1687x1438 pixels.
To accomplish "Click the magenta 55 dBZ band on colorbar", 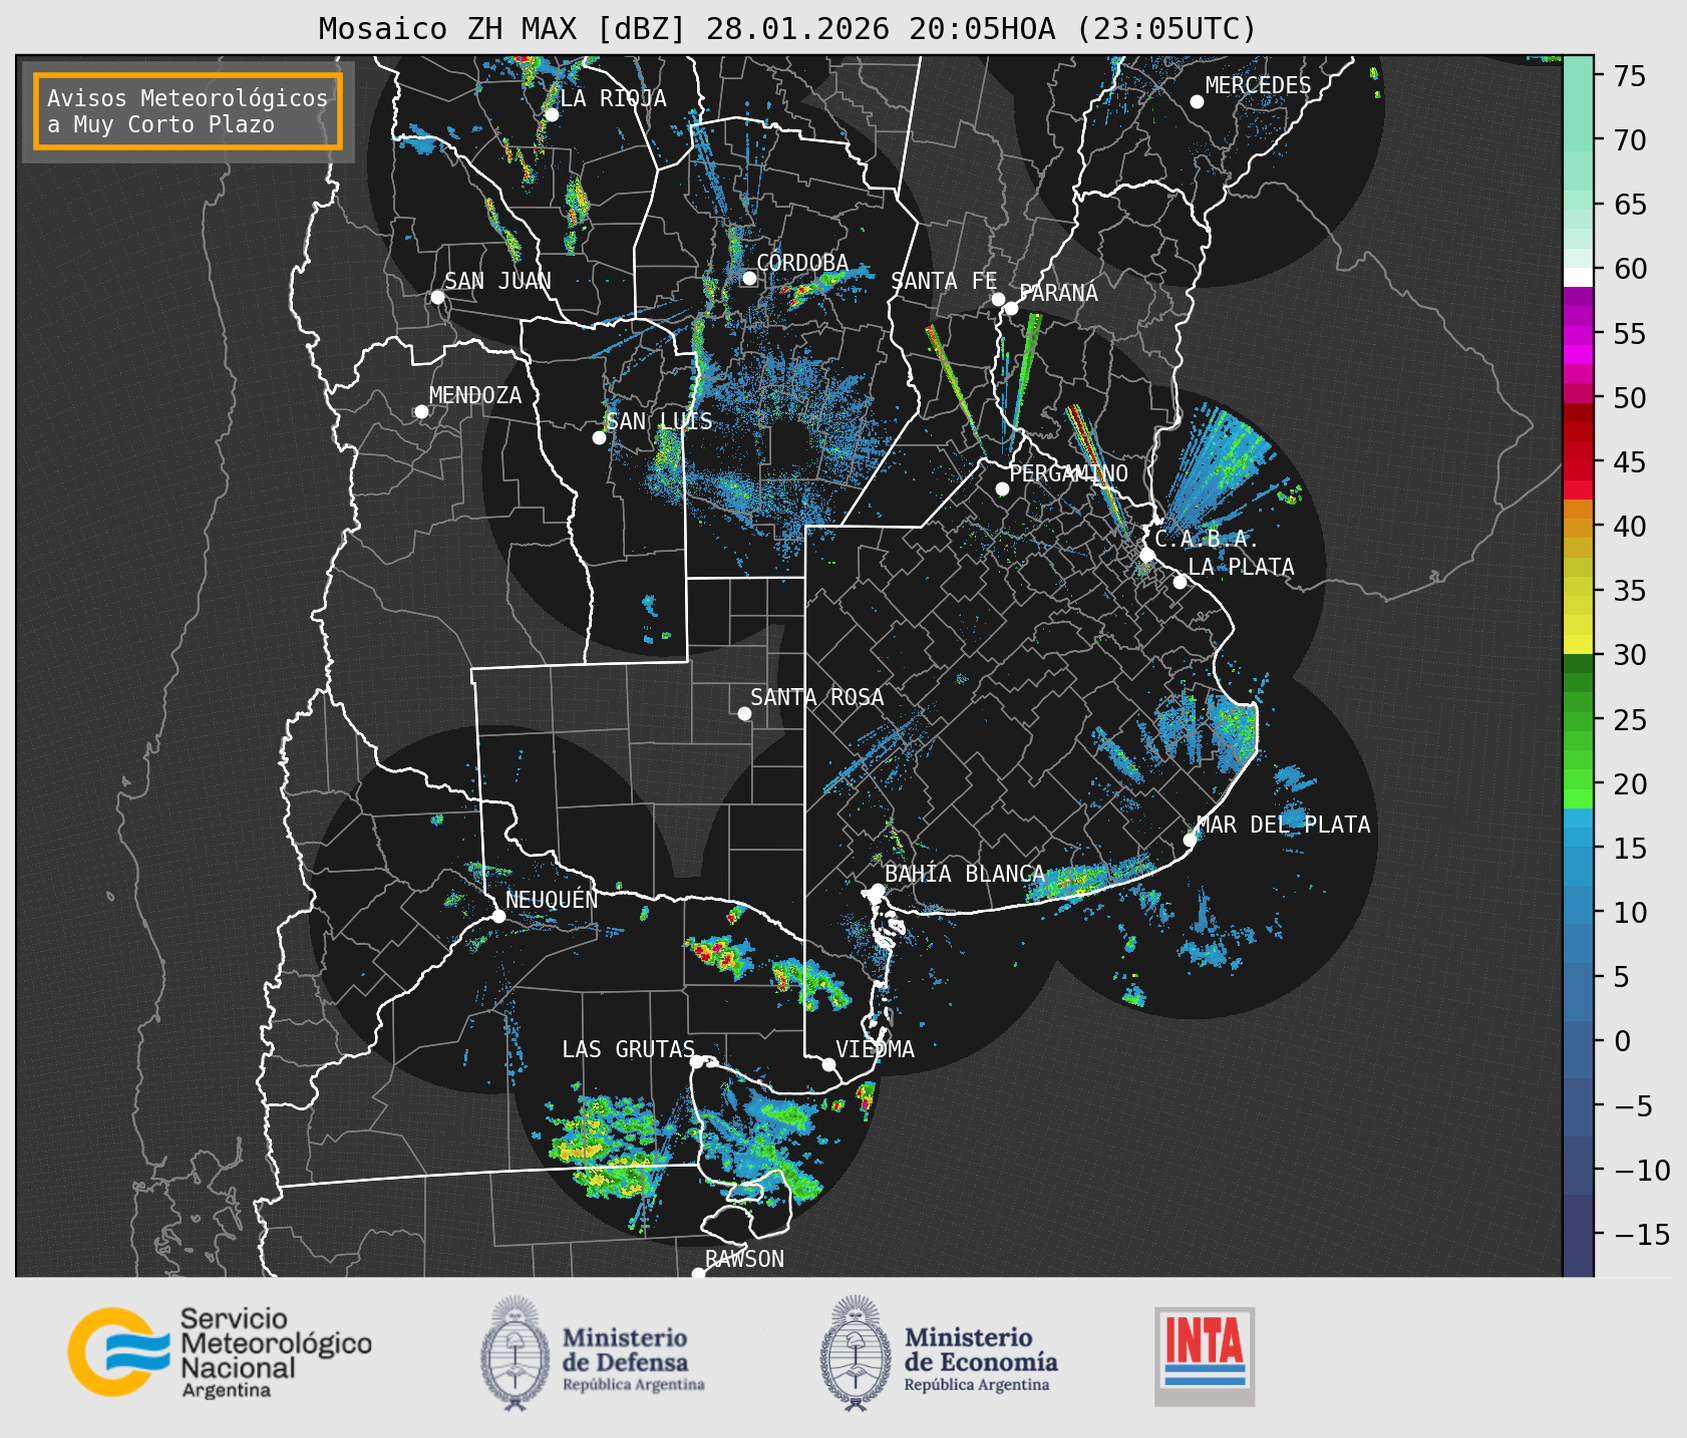I will coord(1577,333).
